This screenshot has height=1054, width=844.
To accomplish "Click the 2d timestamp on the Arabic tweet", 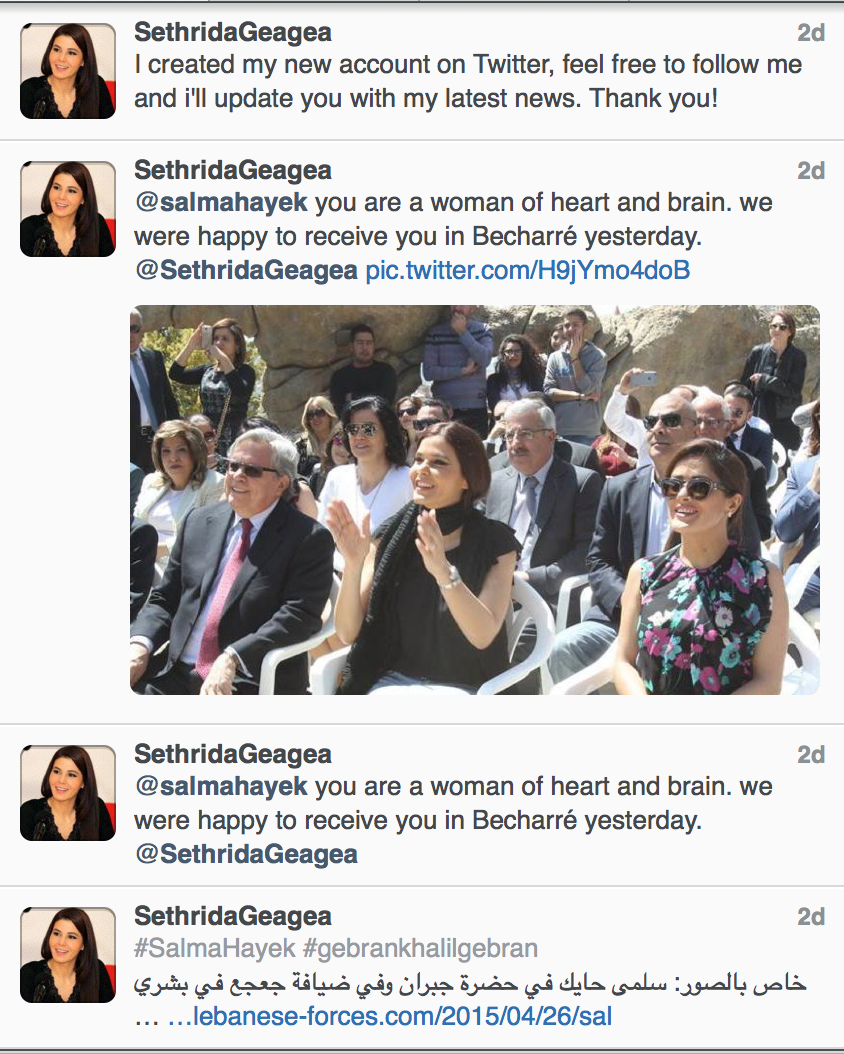I will tap(810, 916).
